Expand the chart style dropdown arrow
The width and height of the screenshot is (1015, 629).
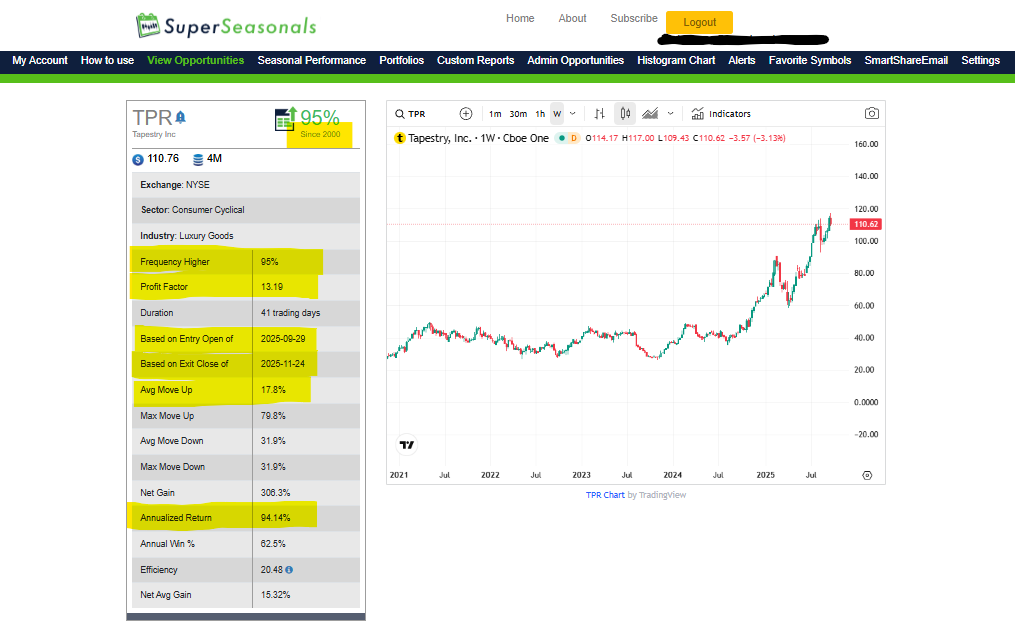coord(670,114)
